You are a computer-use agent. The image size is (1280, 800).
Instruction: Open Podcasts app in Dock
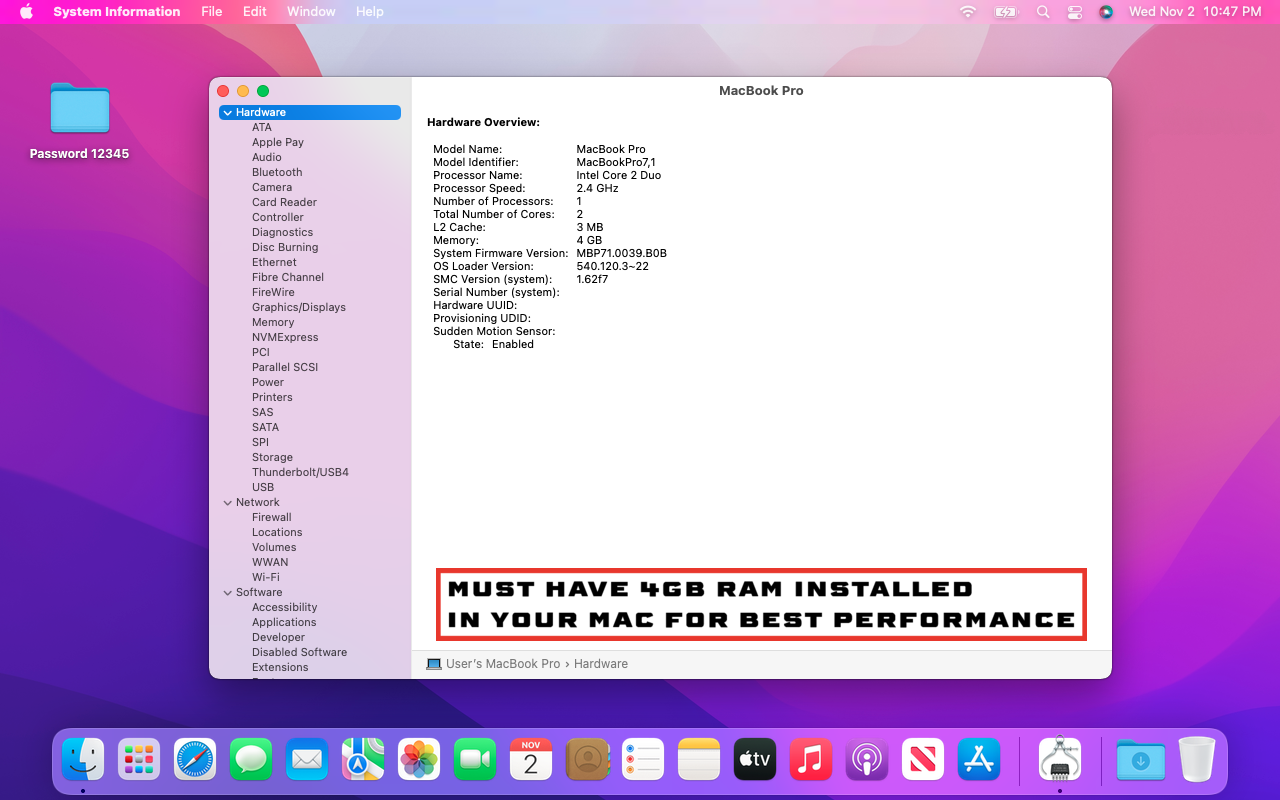pos(867,759)
